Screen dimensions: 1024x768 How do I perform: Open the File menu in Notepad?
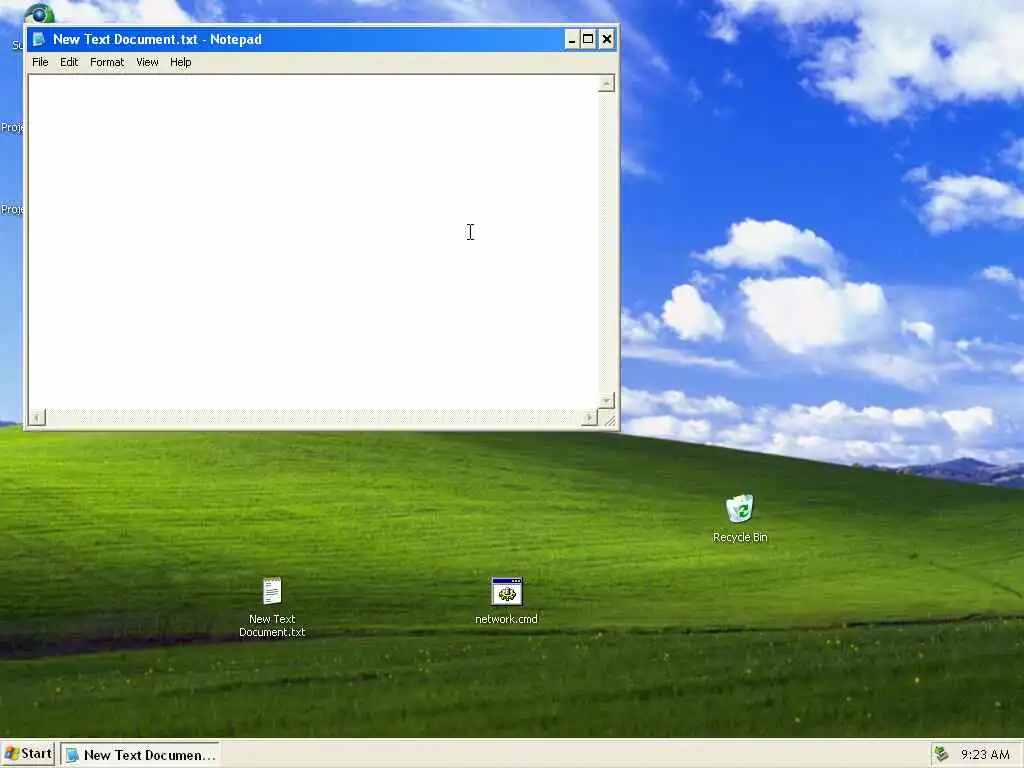pos(40,62)
